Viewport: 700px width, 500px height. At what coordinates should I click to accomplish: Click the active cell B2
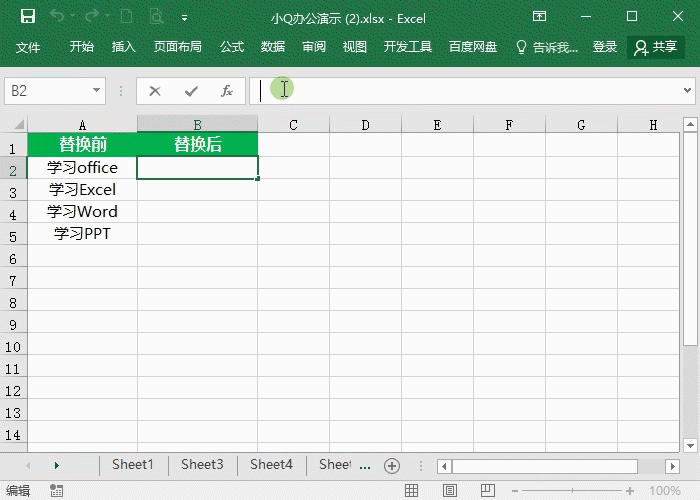pyautogui.click(x=197, y=168)
